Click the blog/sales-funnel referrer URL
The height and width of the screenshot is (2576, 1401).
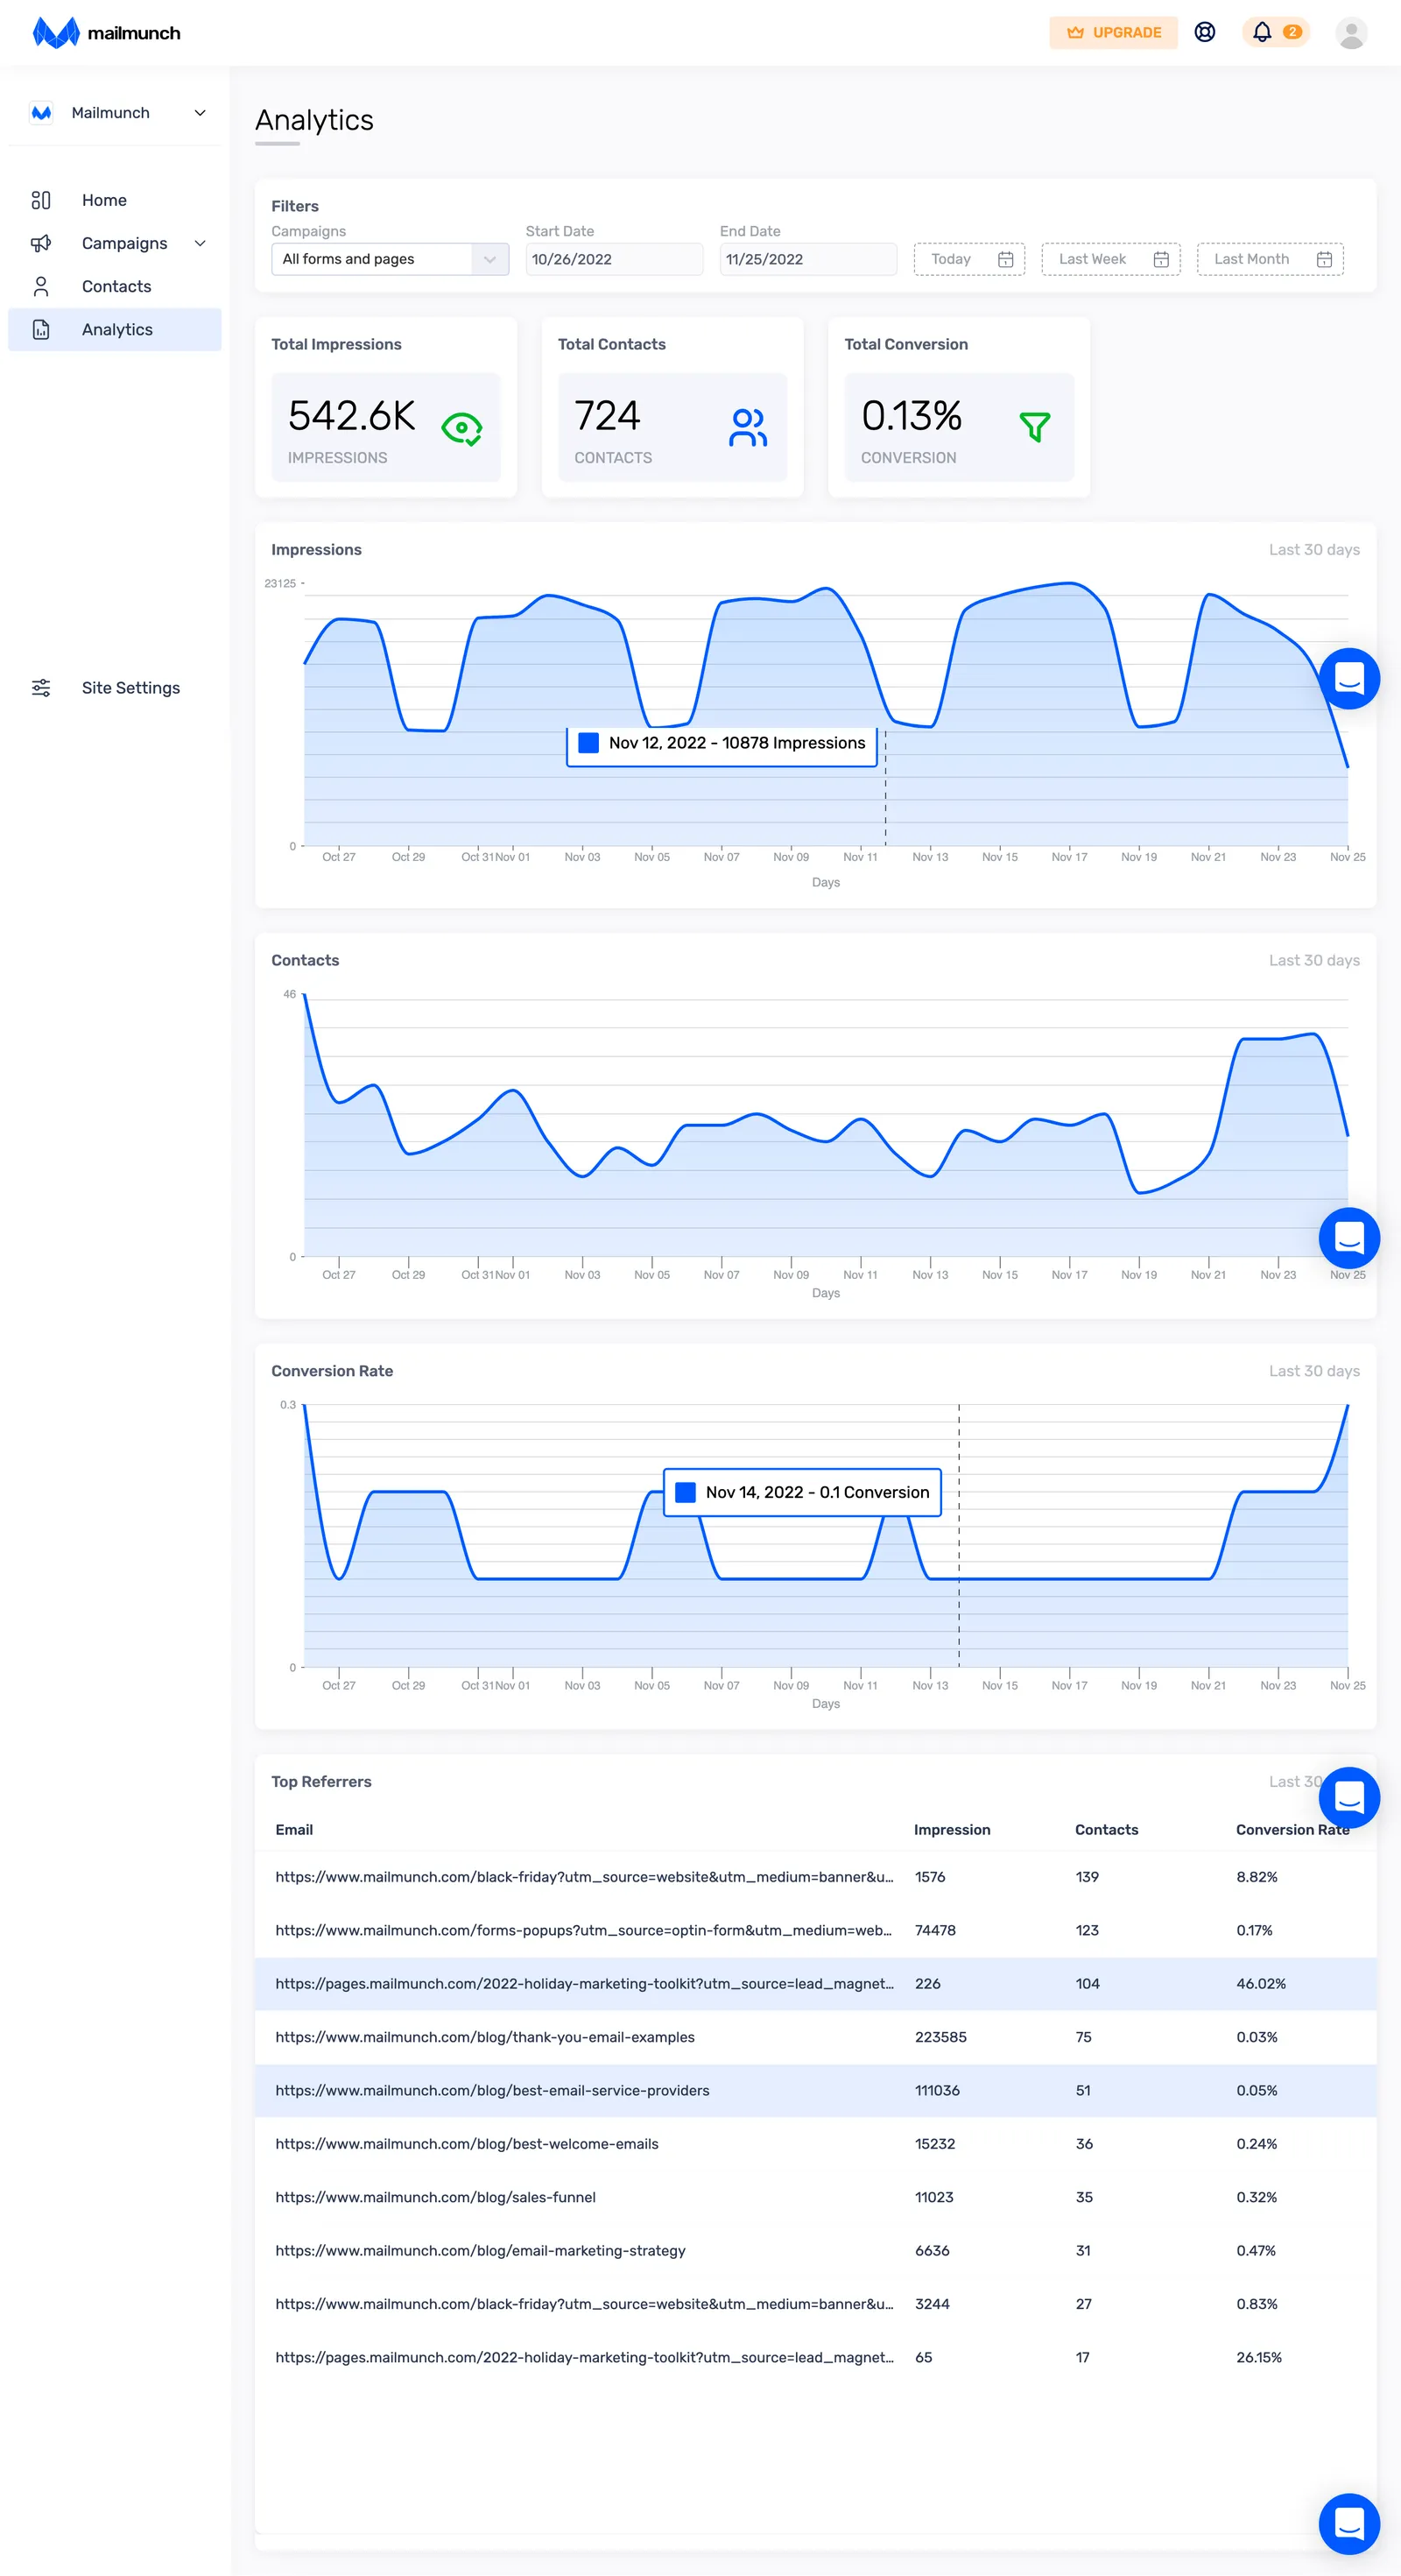[x=435, y=2197]
